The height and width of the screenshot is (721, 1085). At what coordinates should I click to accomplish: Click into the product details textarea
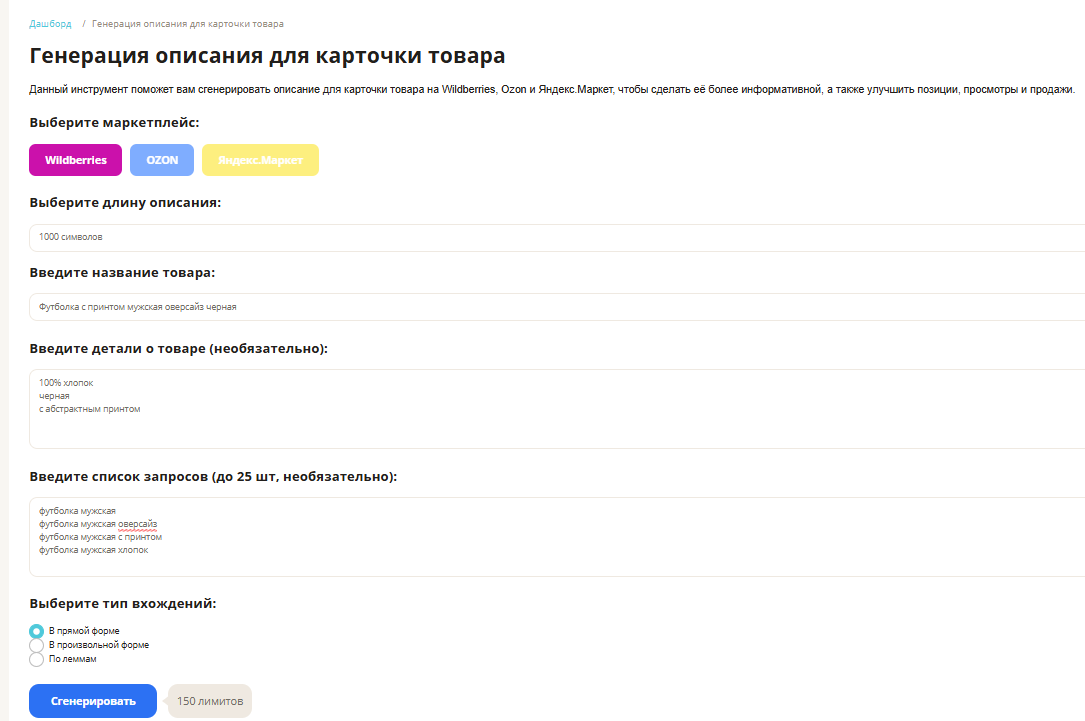point(557,409)
